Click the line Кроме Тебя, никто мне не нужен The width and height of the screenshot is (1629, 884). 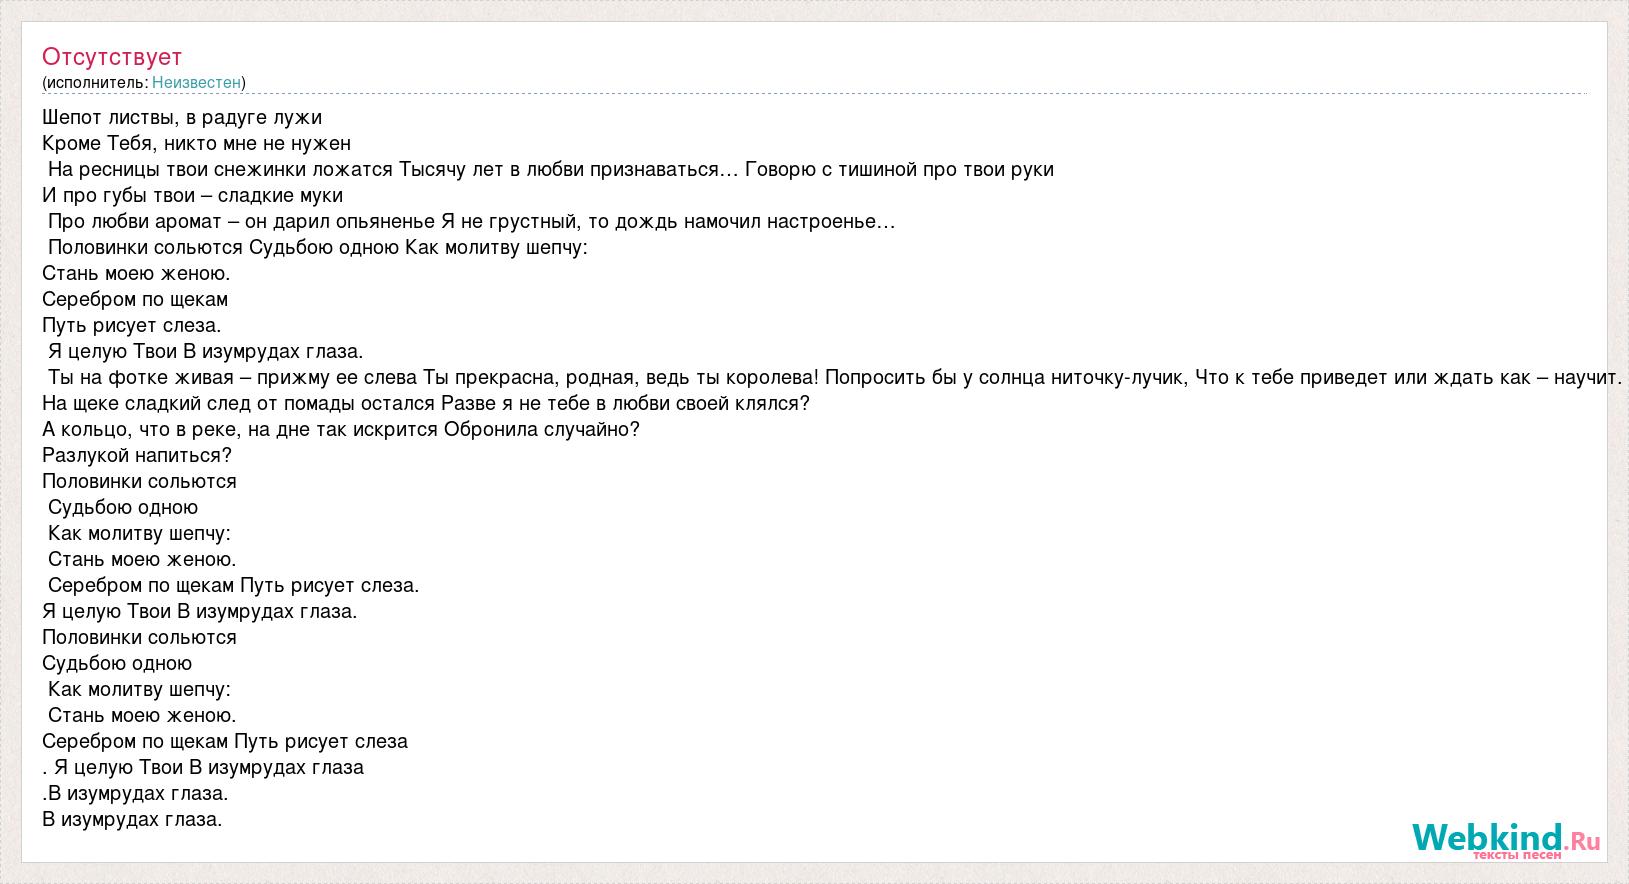click(197, 144)
